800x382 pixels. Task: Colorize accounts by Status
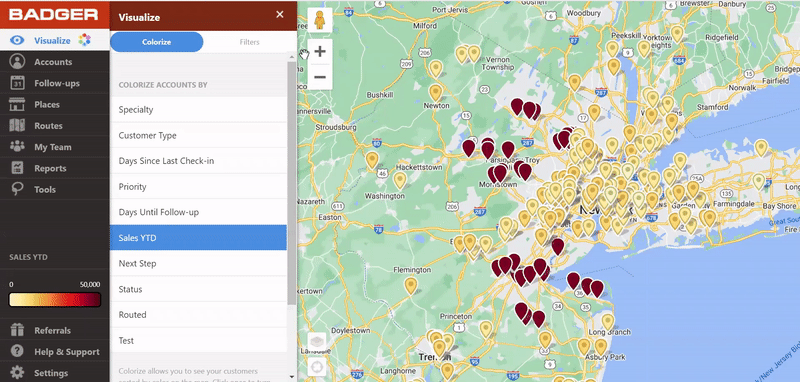pos(198,289)
